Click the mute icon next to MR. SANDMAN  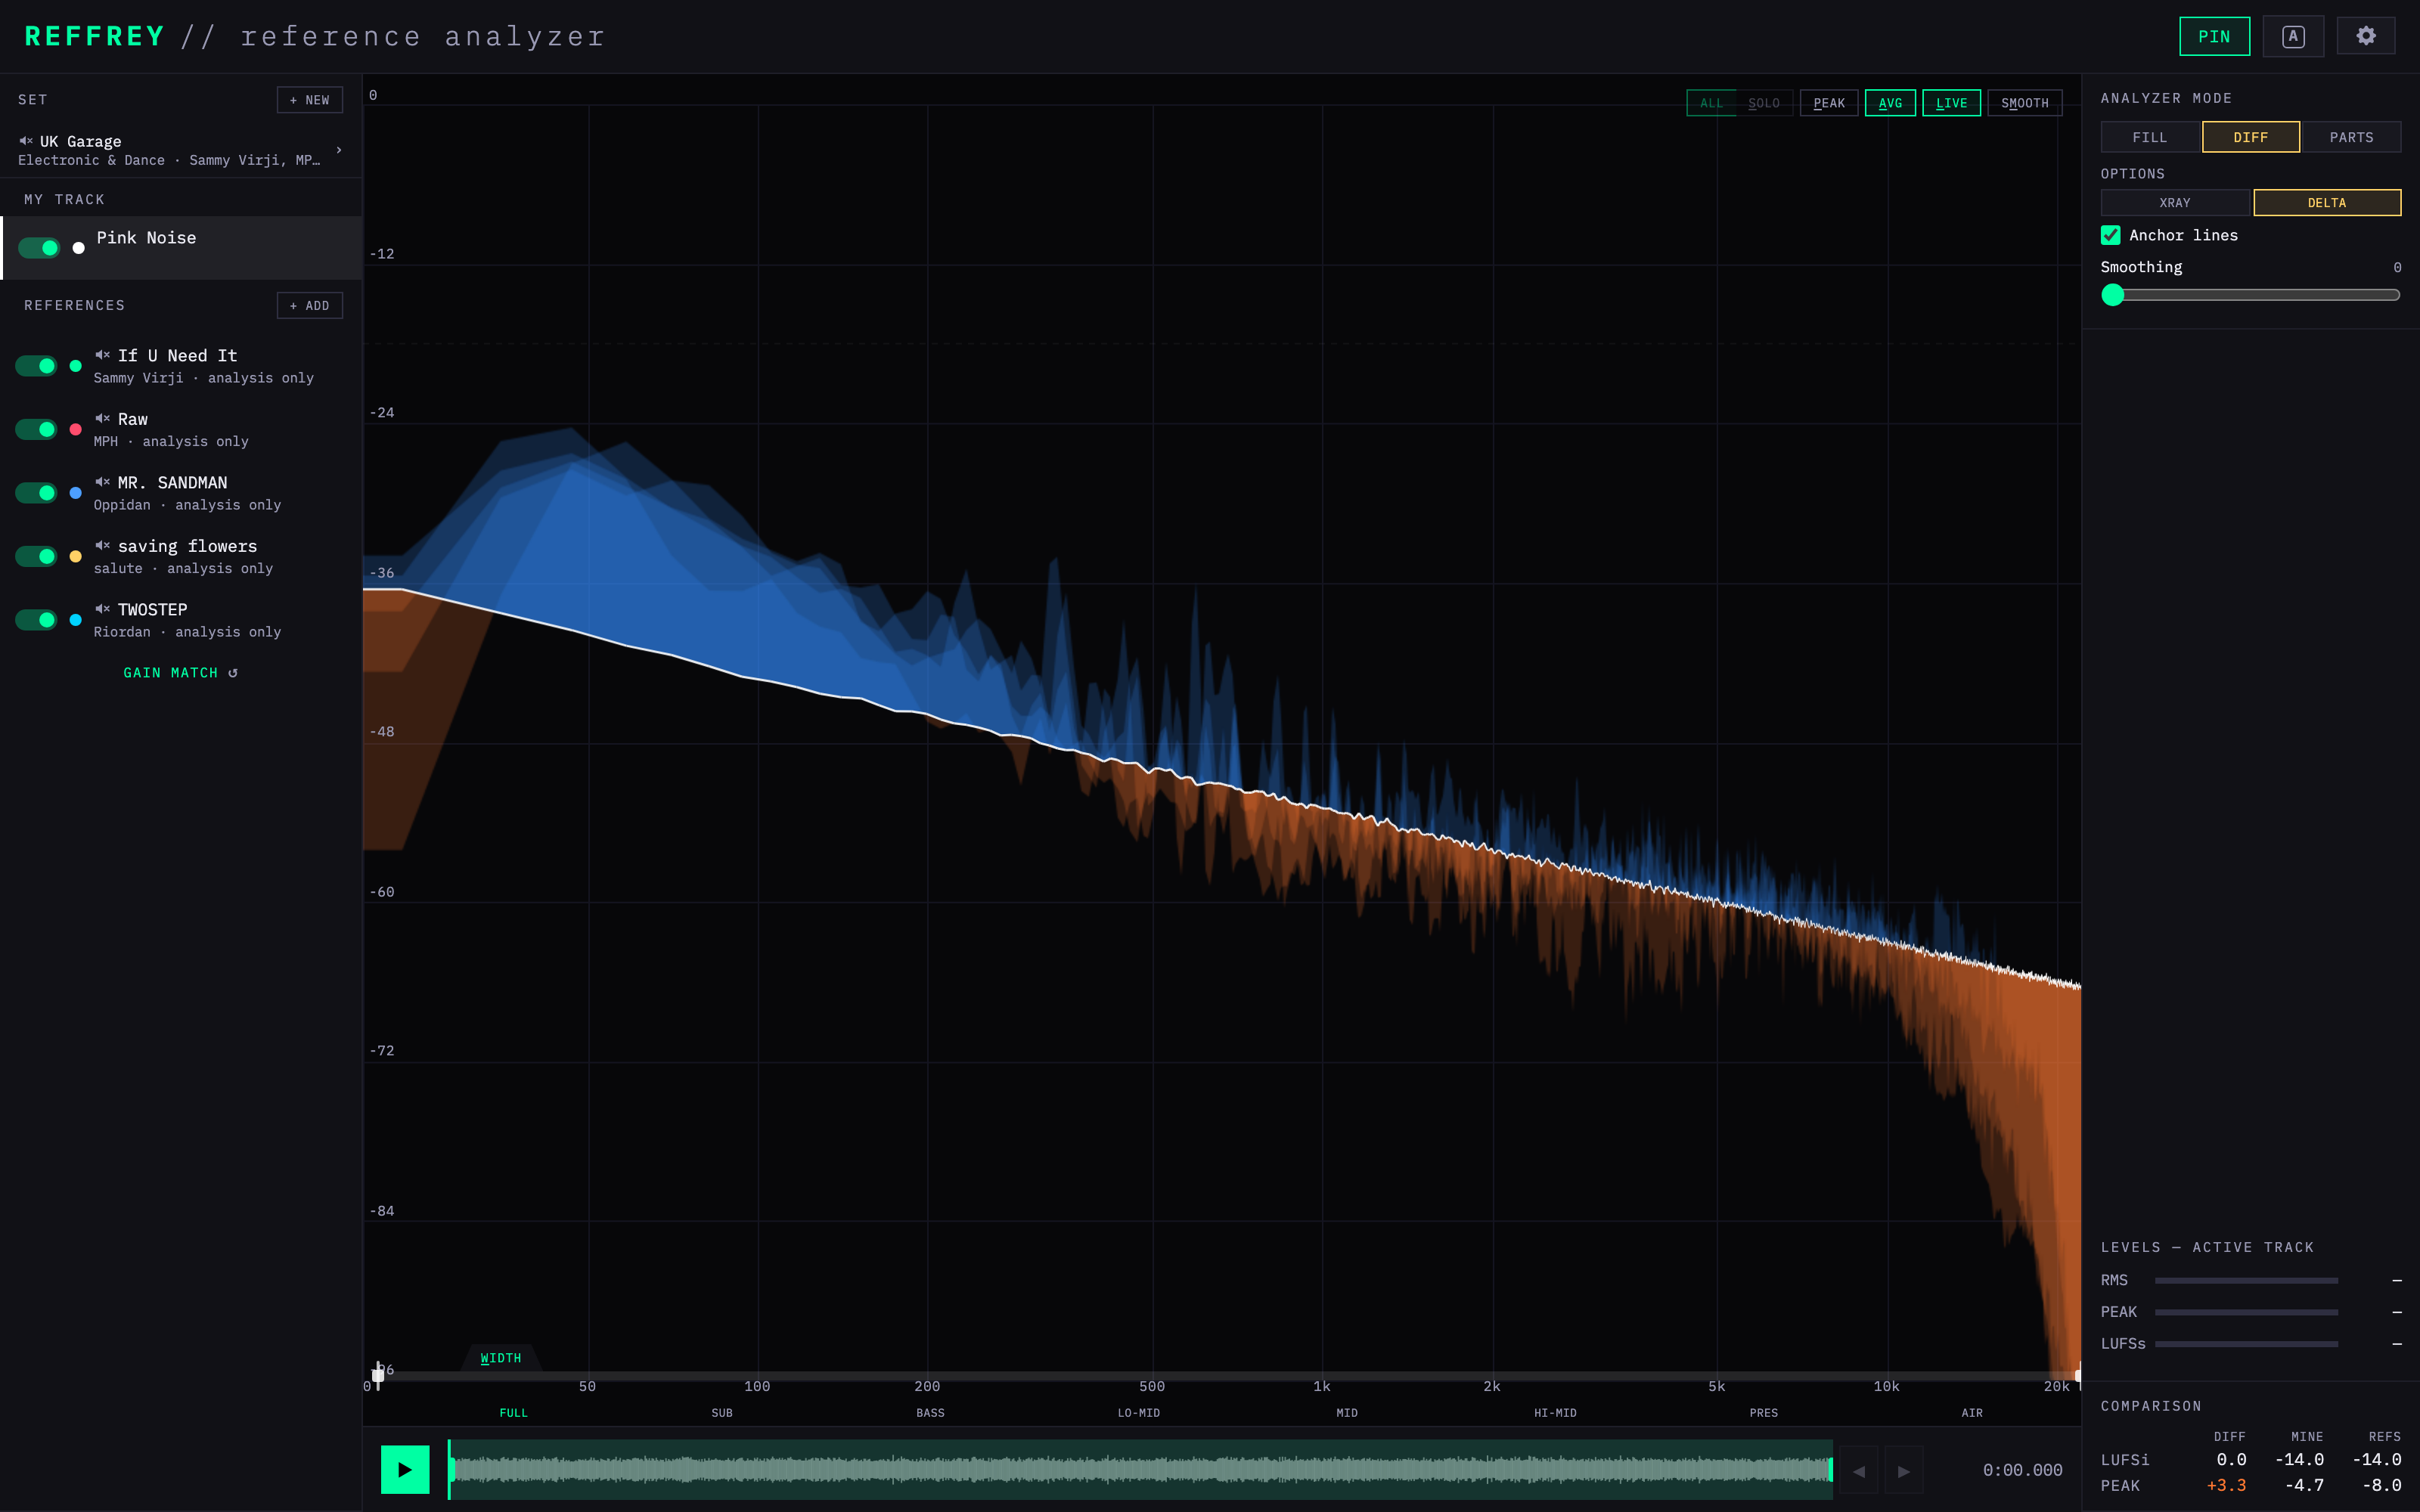tap(102, 482)
